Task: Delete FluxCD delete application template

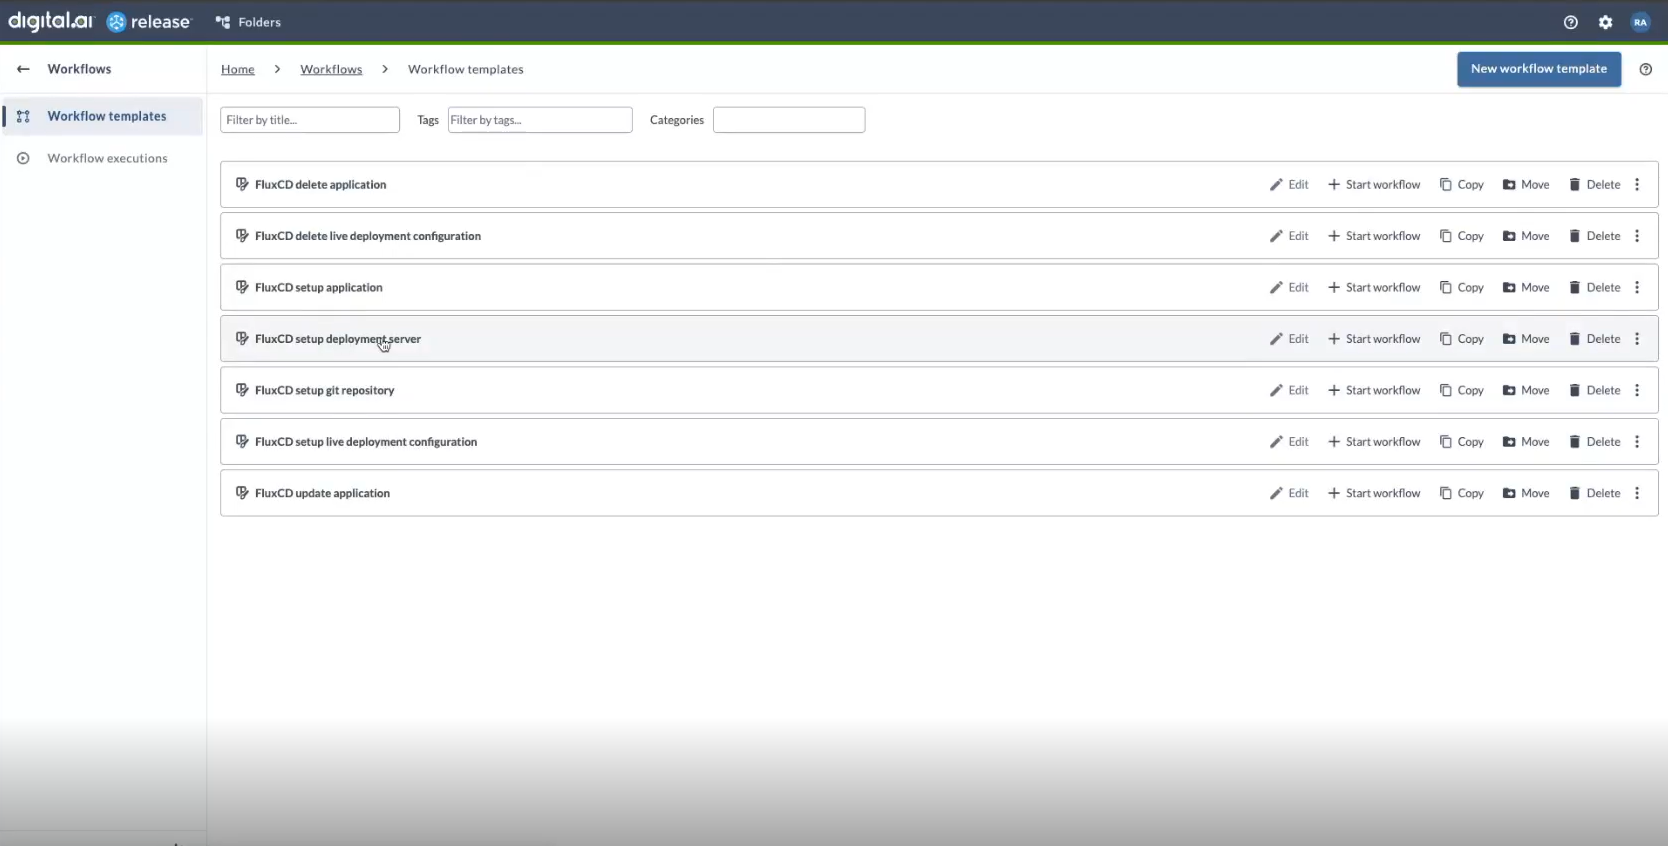Action: tap(1594, 185)
